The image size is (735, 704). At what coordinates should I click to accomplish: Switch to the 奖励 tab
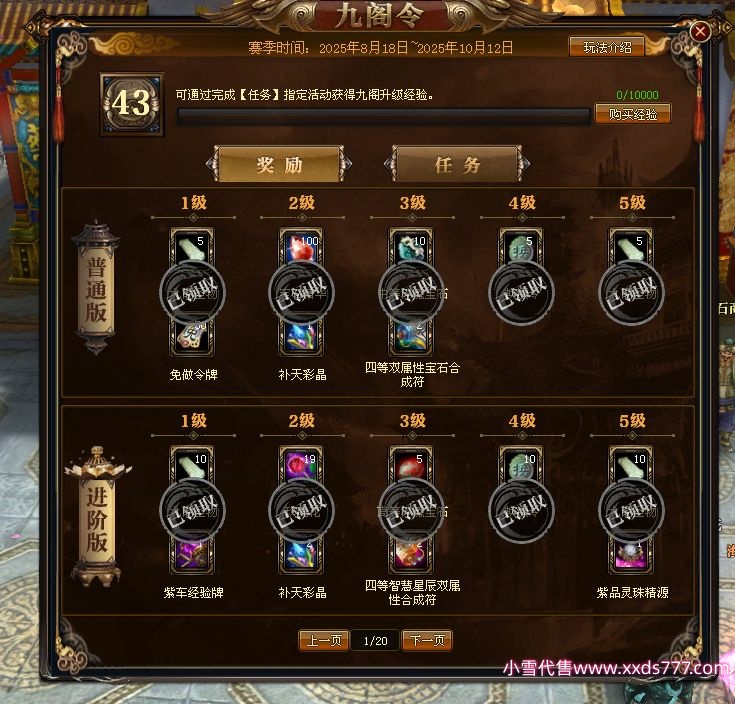(x=279, y=164)
